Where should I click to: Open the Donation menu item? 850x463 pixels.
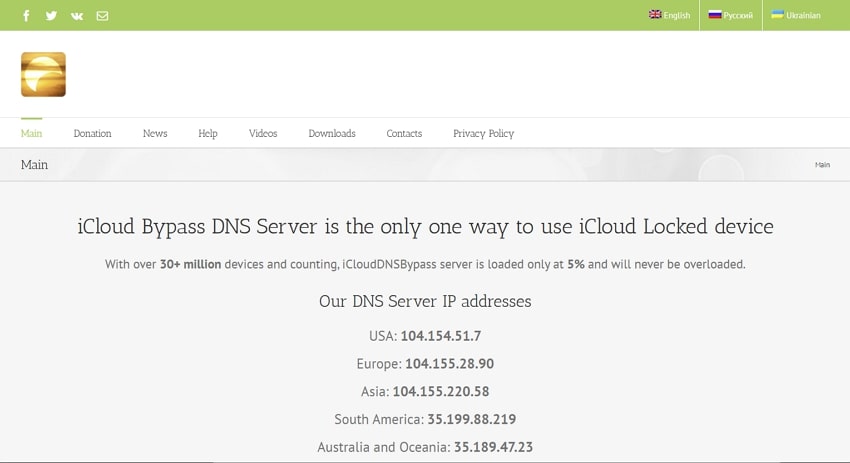coord(93,133)
